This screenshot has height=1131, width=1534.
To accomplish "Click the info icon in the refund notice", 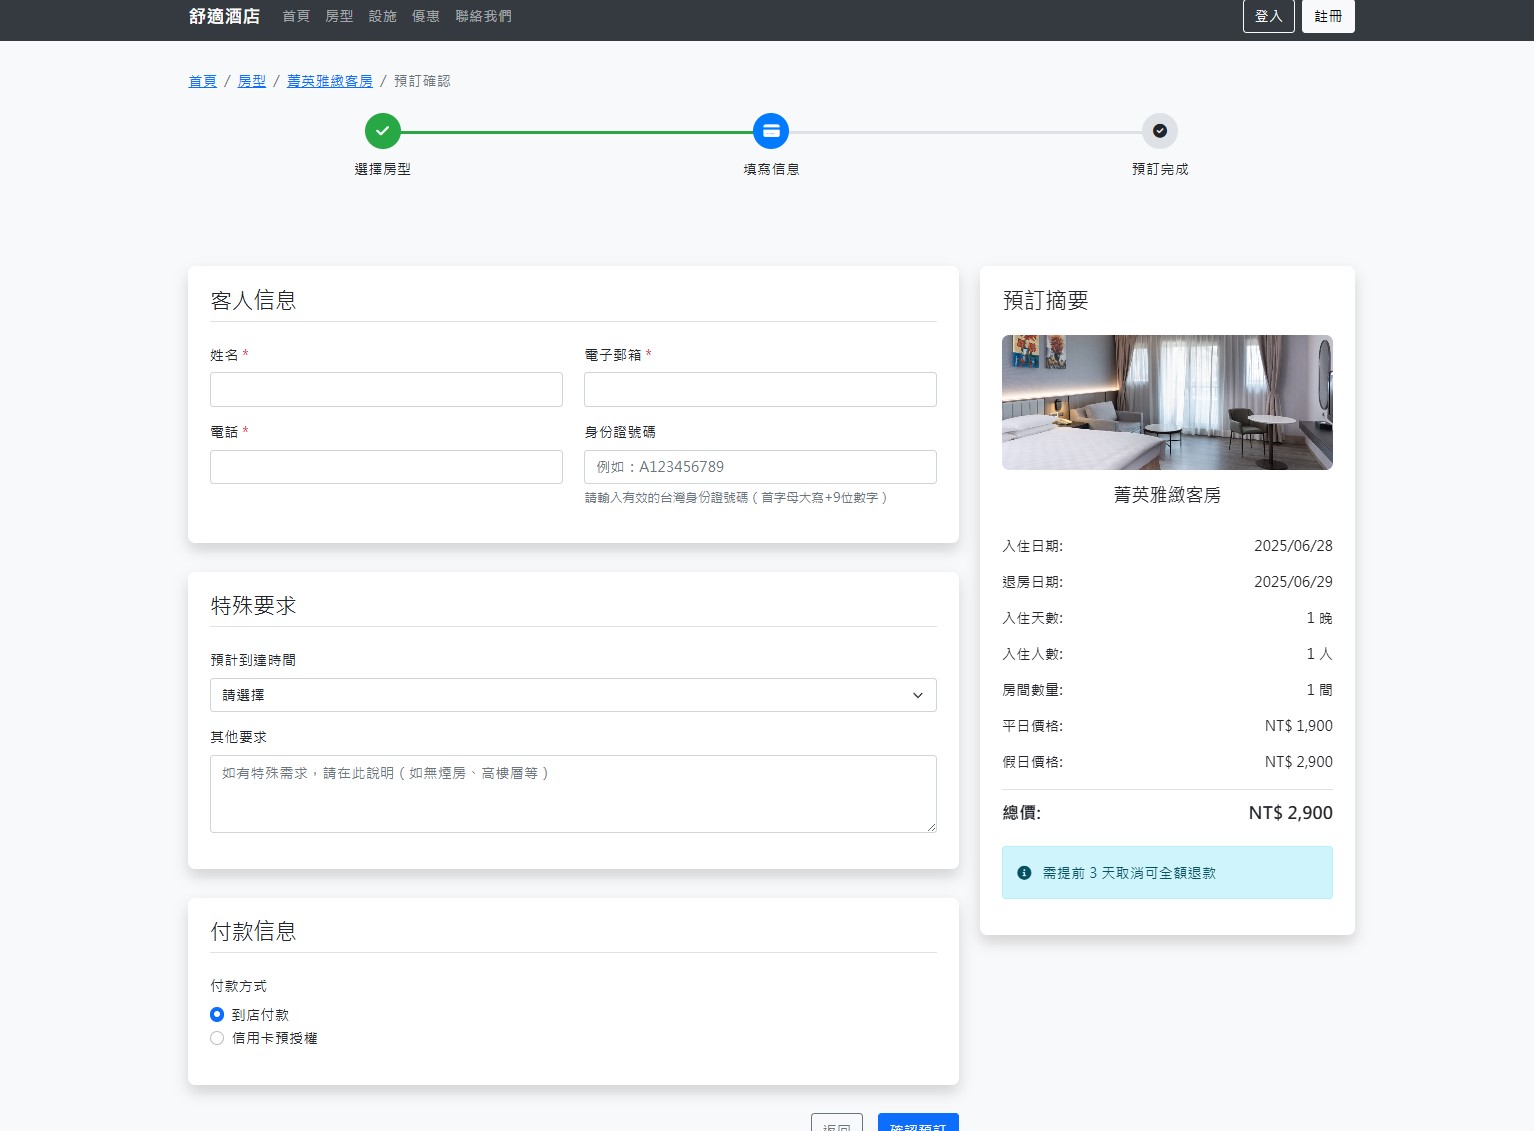I will [x=1023, y=872].
